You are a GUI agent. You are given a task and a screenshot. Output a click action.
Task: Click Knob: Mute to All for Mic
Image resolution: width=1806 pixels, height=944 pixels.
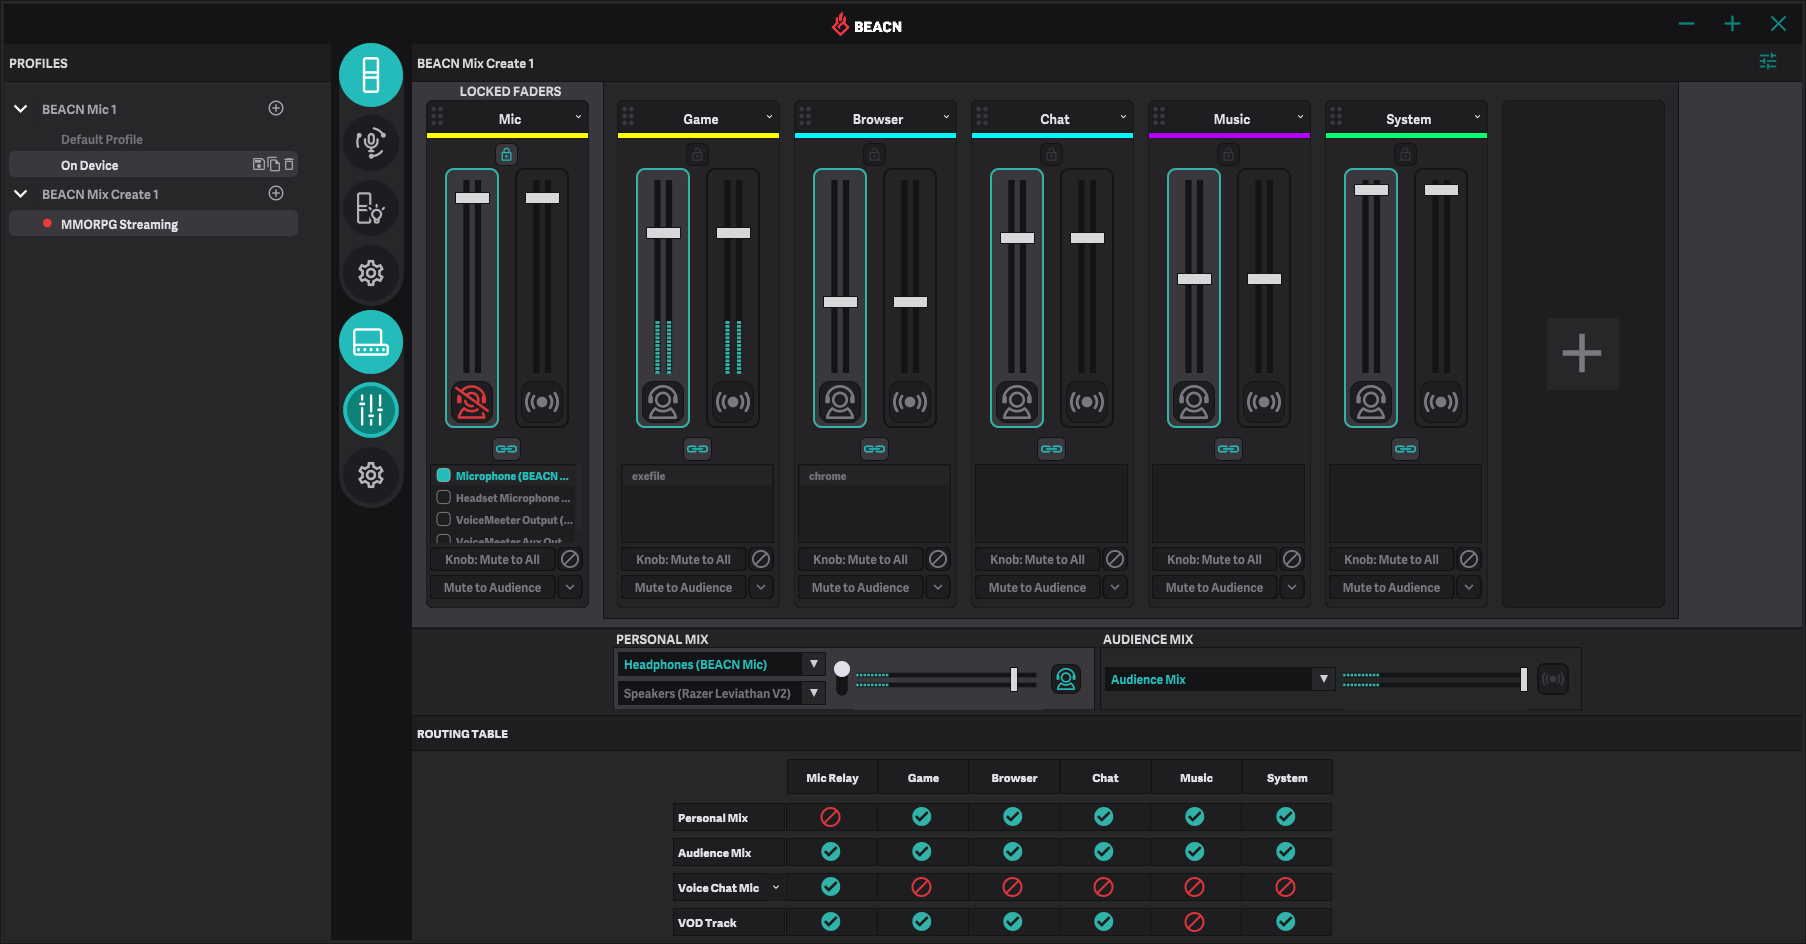(492, 559)
